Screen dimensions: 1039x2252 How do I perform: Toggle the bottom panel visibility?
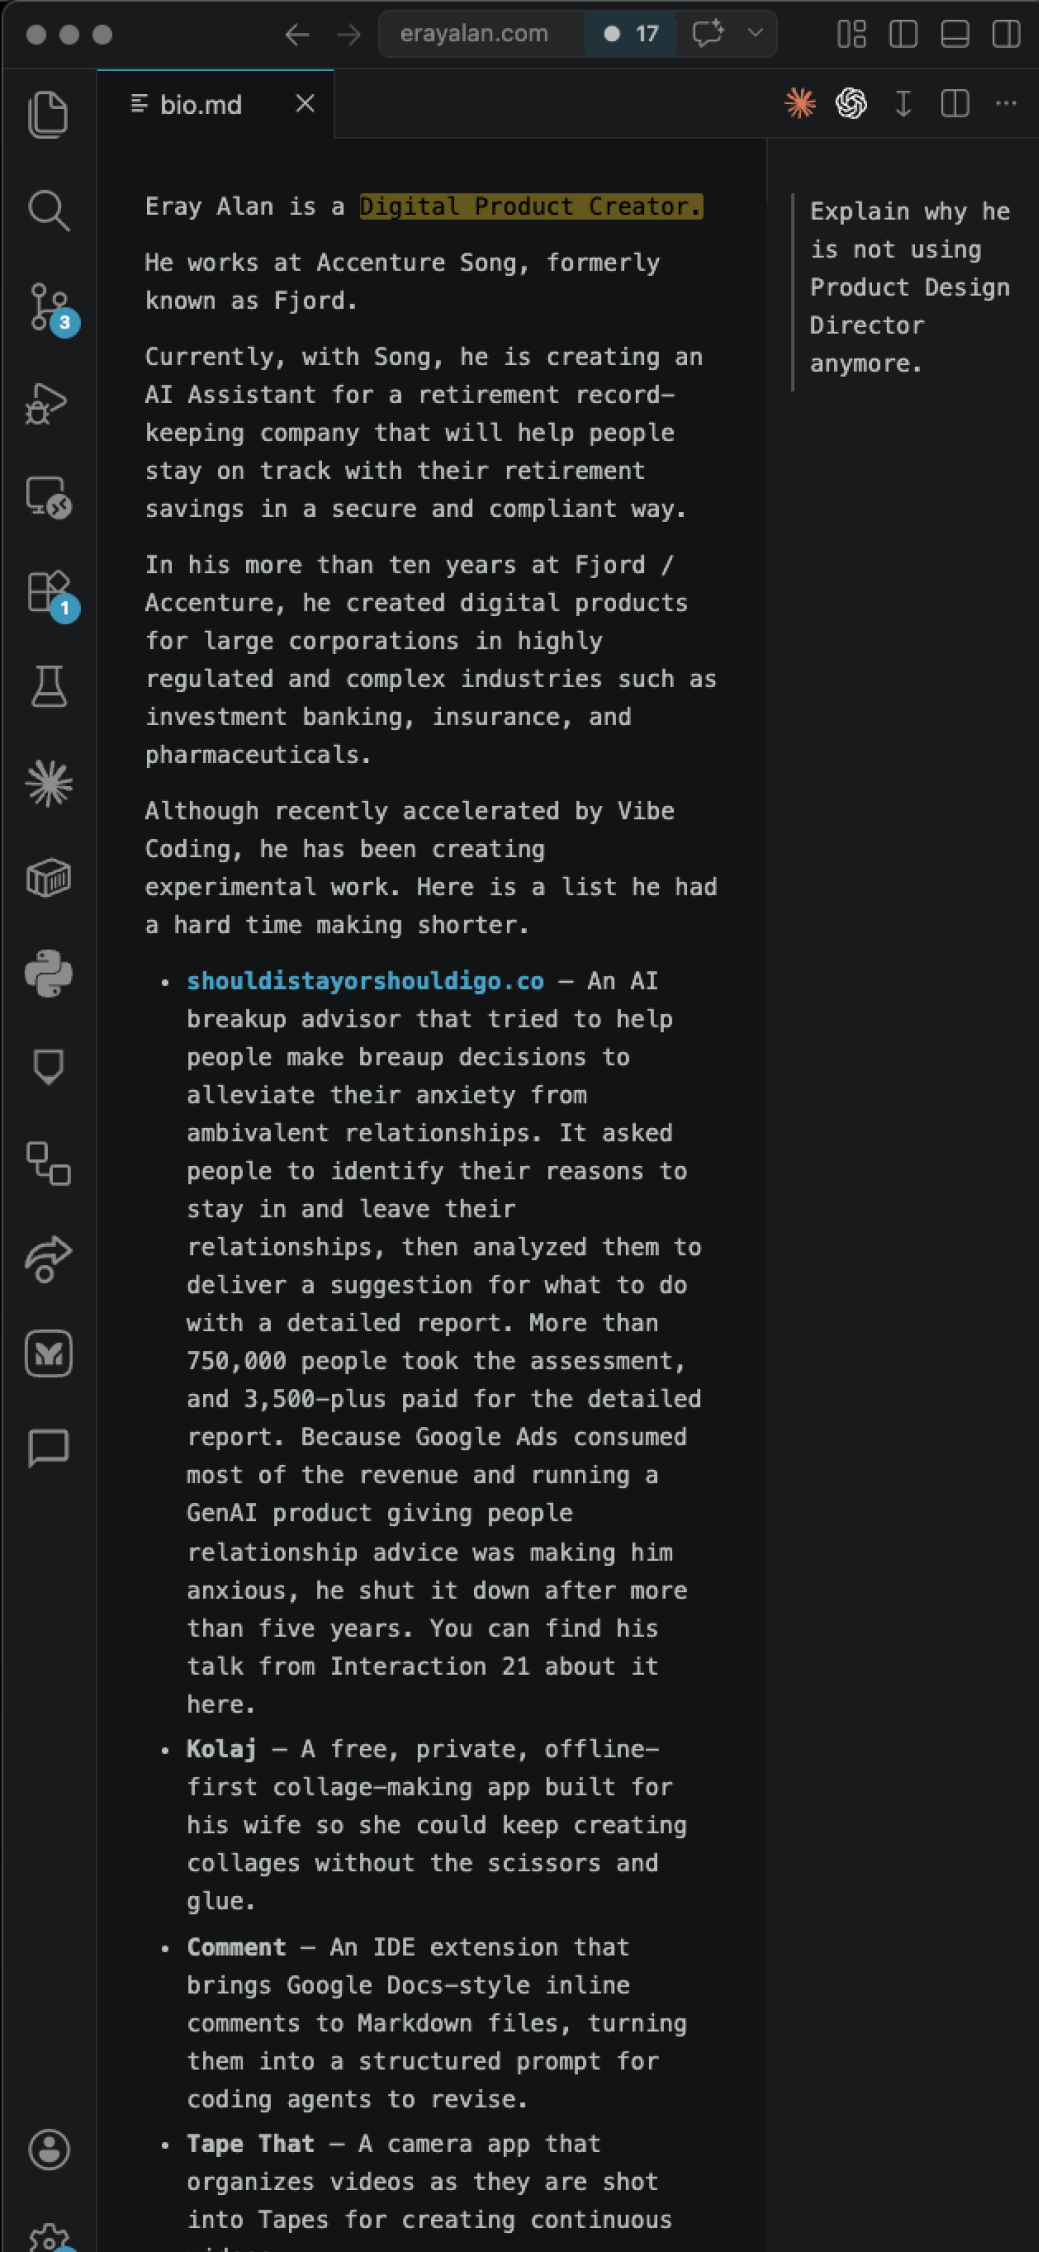(x=955, y=34)
